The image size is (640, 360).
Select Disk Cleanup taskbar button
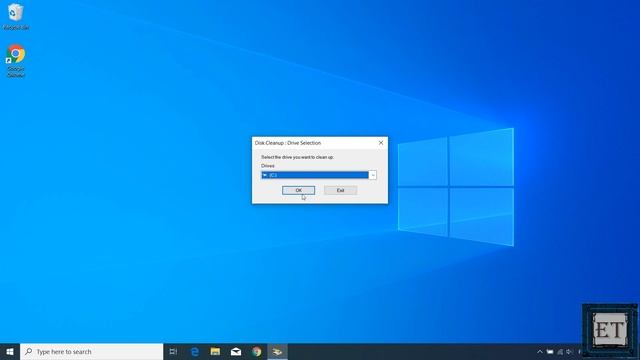tap(278, 351)
